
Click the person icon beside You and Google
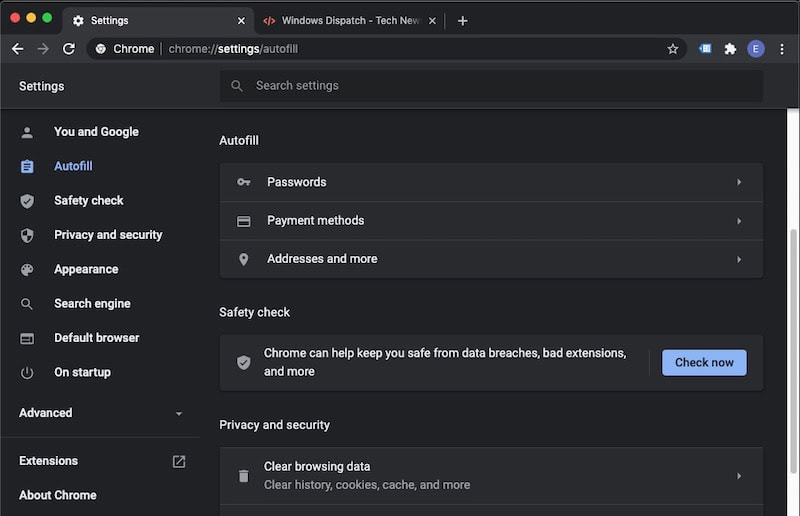pyautogui.click(x=27, y=133)
